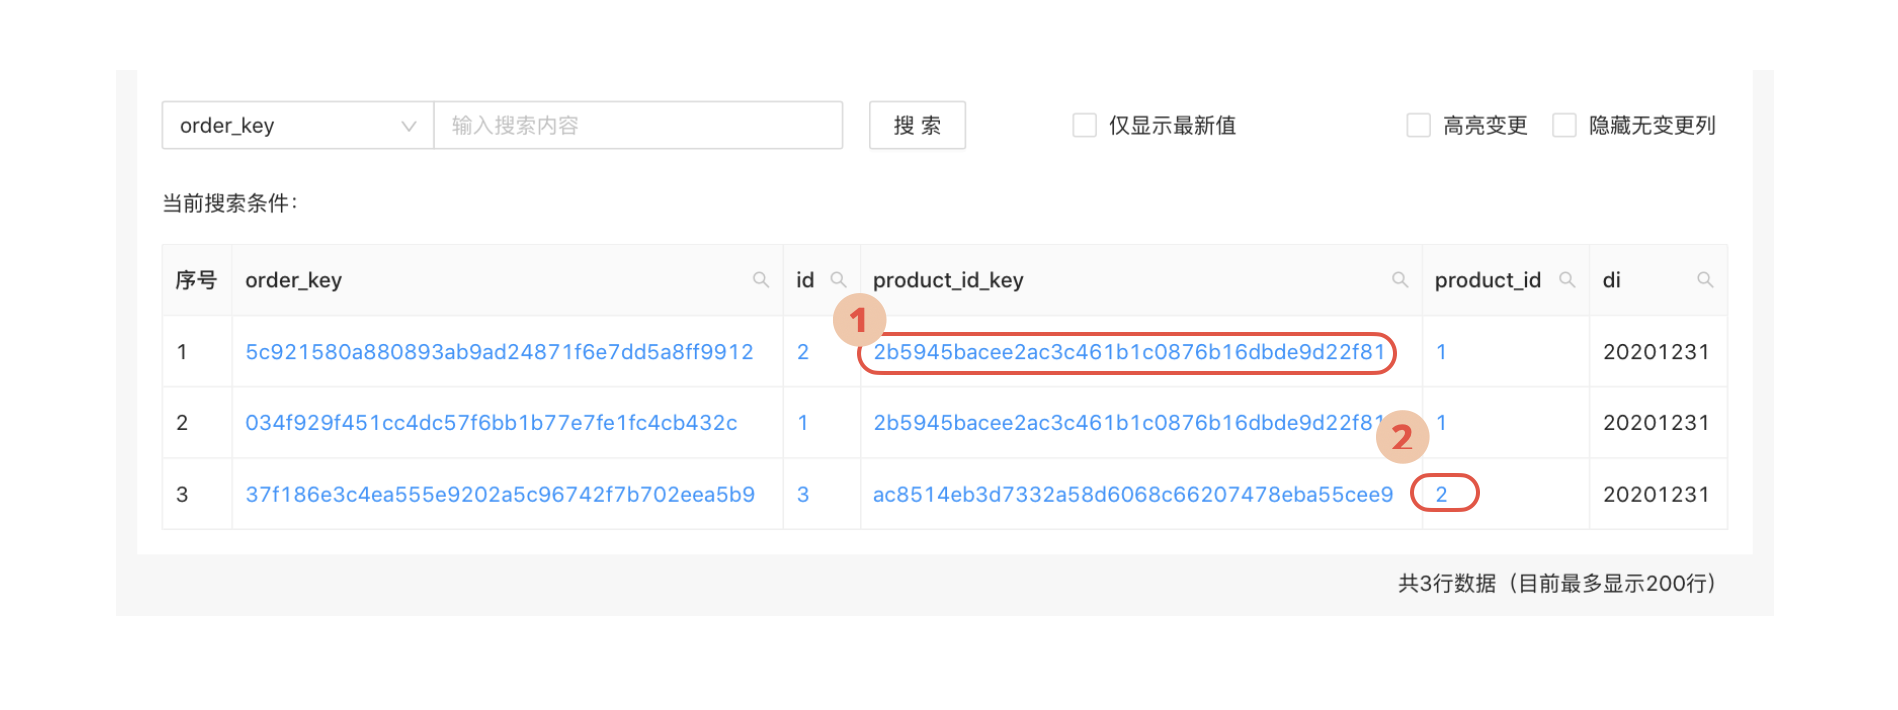Click search icon in di column header
1898x710 pixels.
[1705, 280]
